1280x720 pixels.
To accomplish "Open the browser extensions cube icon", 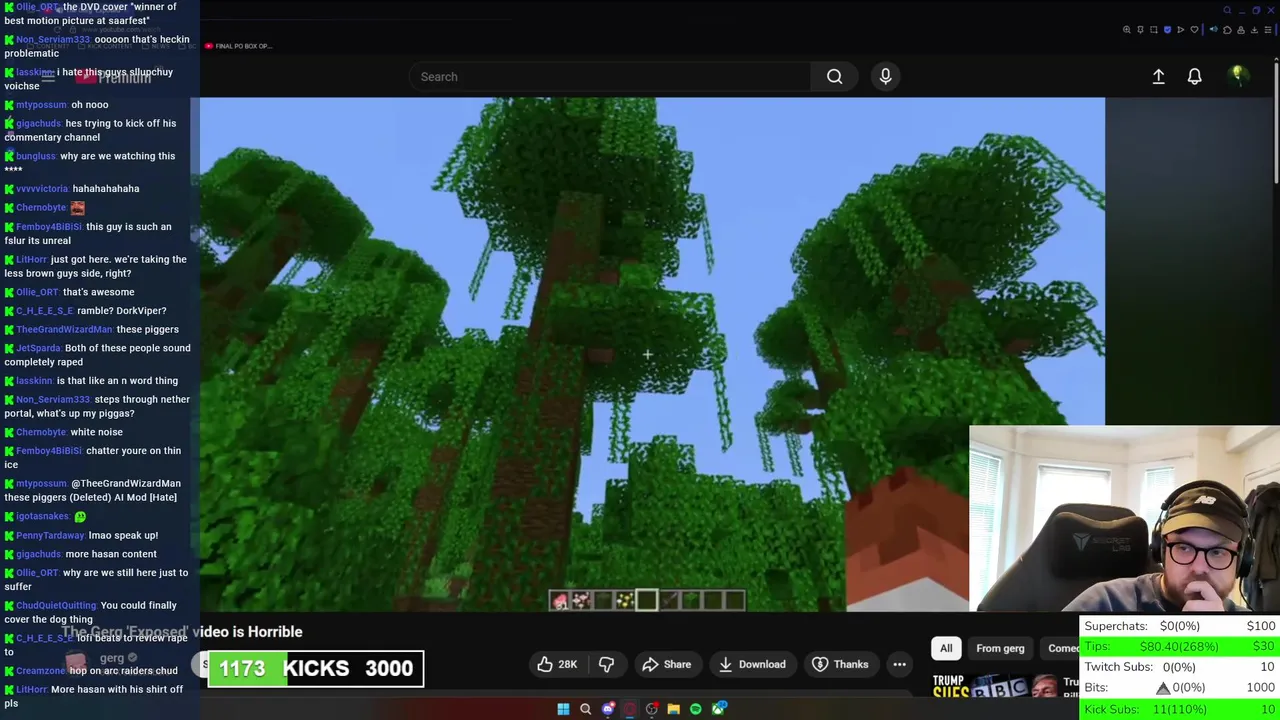I will pyautogui.click(x=1227, y=30).
